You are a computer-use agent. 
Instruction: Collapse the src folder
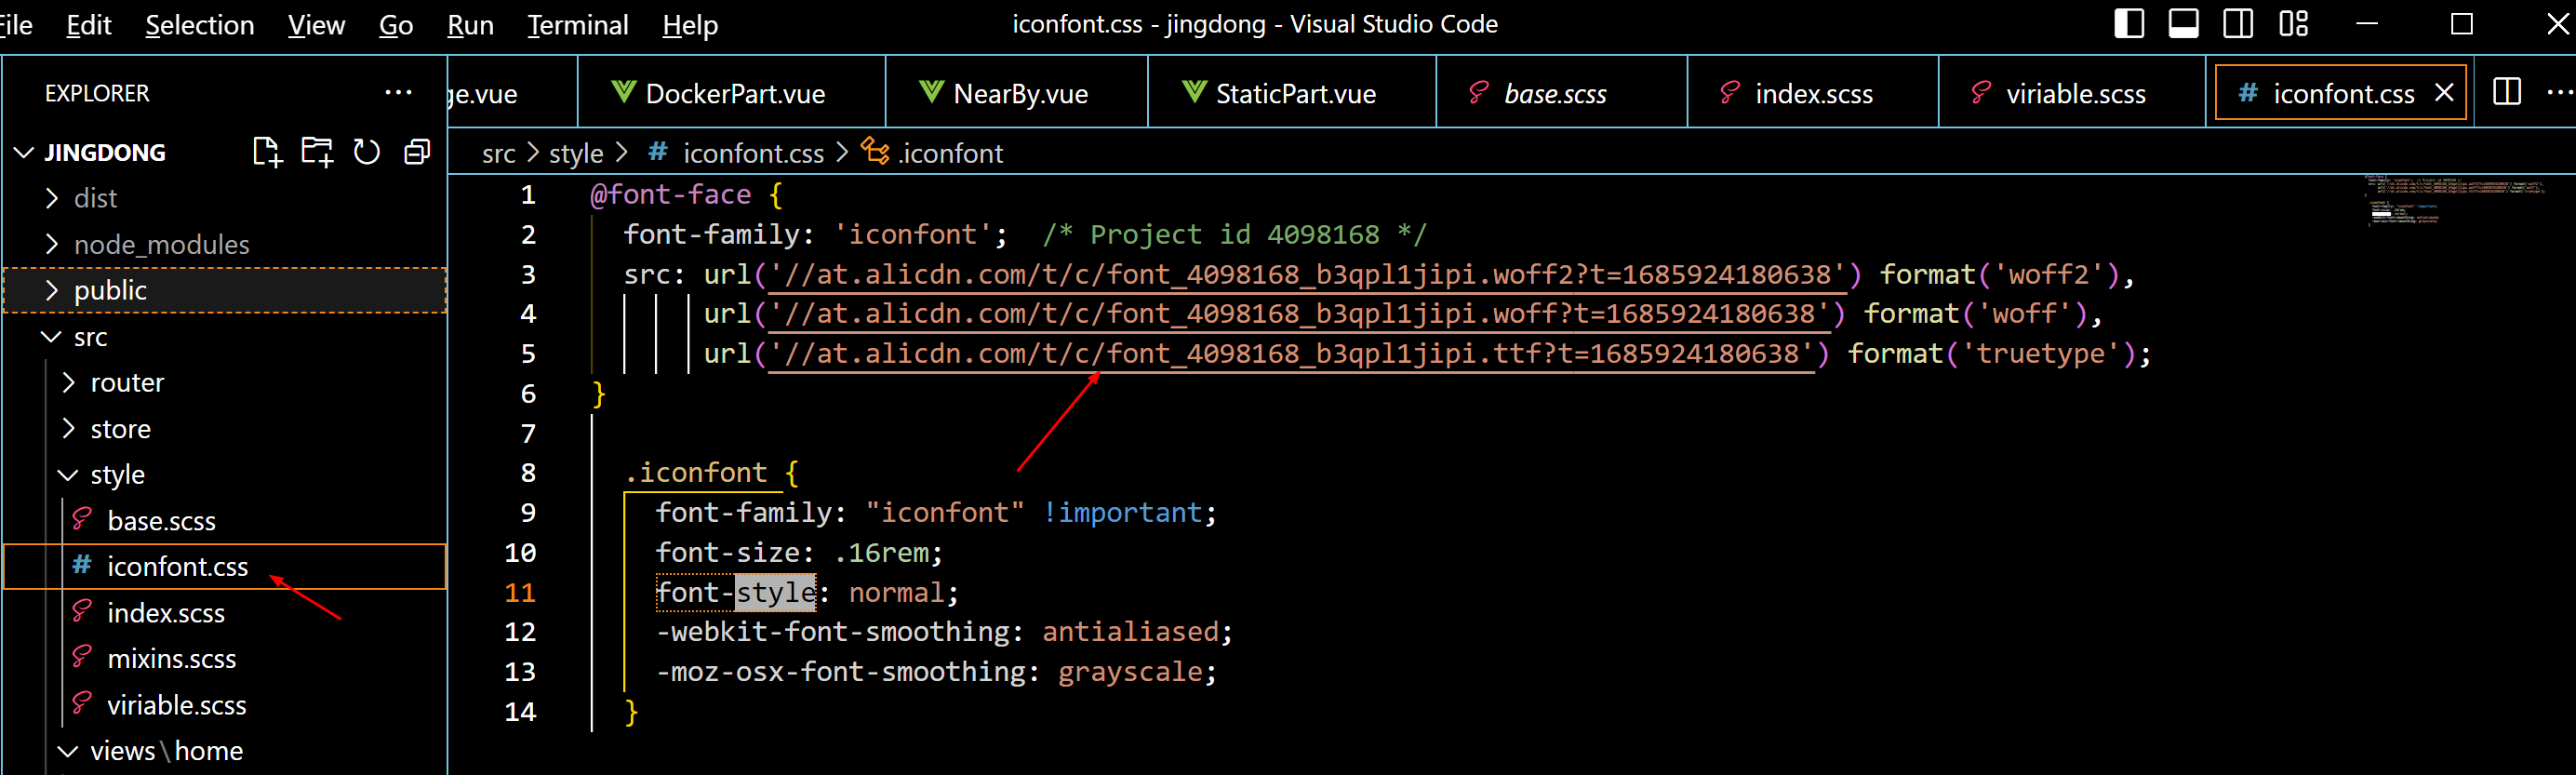pos(52,337)
